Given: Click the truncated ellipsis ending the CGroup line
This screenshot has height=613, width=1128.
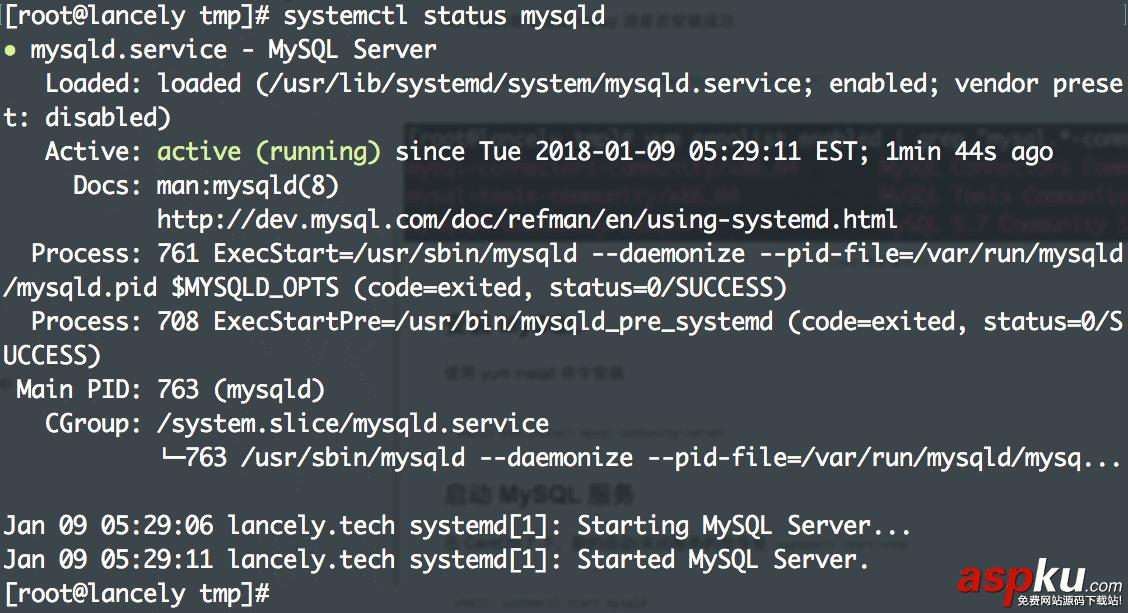Looking at the screenshot, I should click(x=1101, y=458).
